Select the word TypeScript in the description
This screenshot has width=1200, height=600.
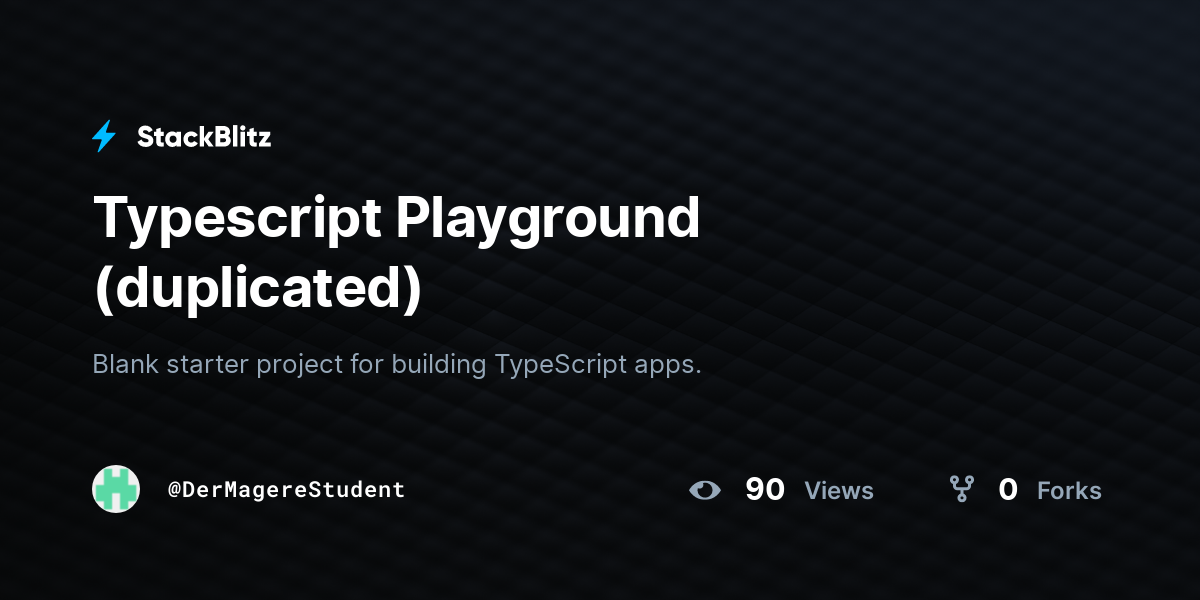[559, 364]
